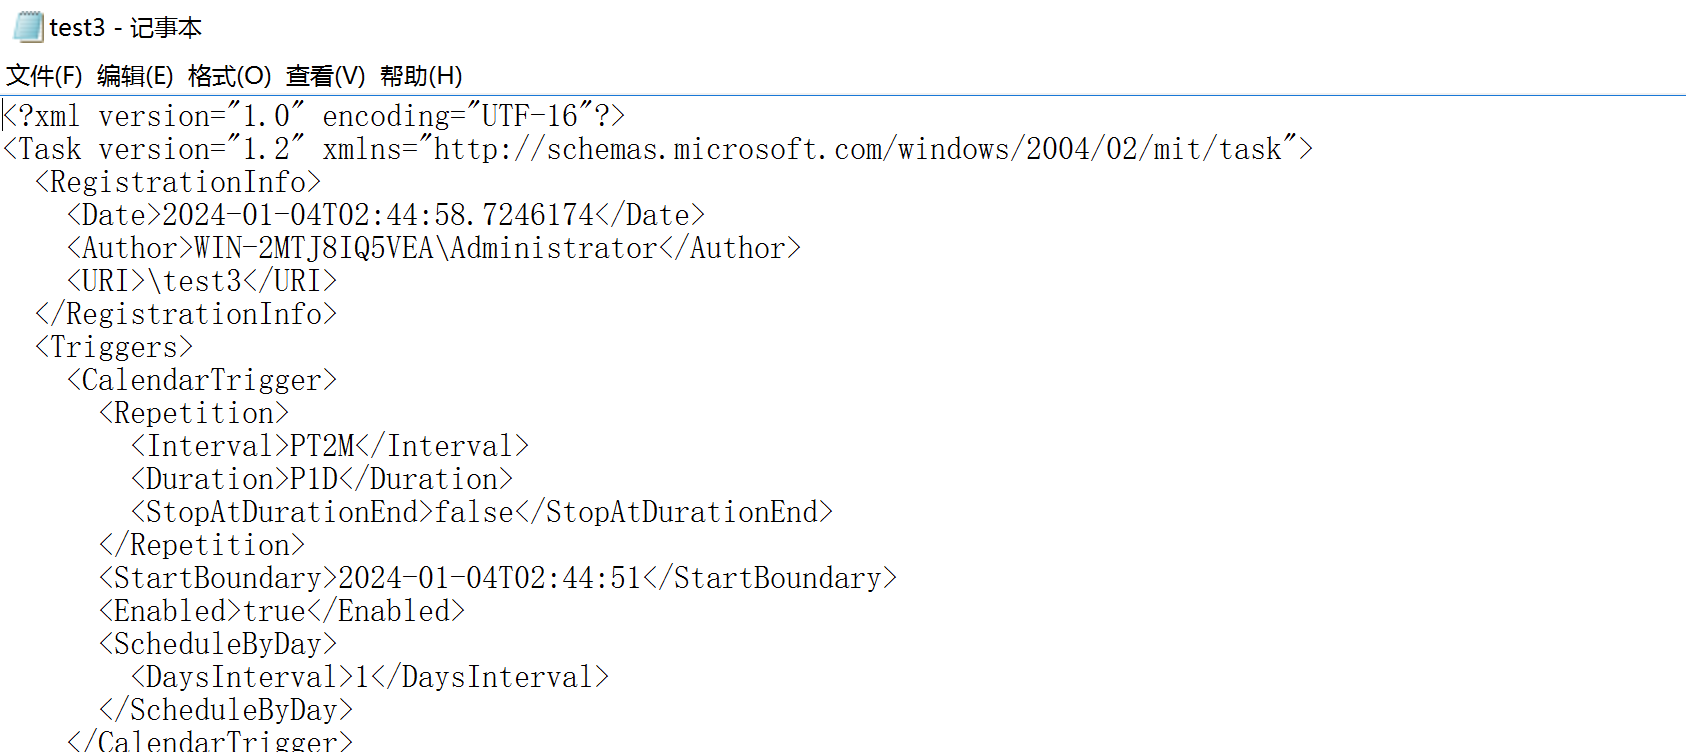Click the StartBoundary value 2024-01-04T02:44:51
Viewport: 1686px width, 752px height.
click(x=489, y=578)
